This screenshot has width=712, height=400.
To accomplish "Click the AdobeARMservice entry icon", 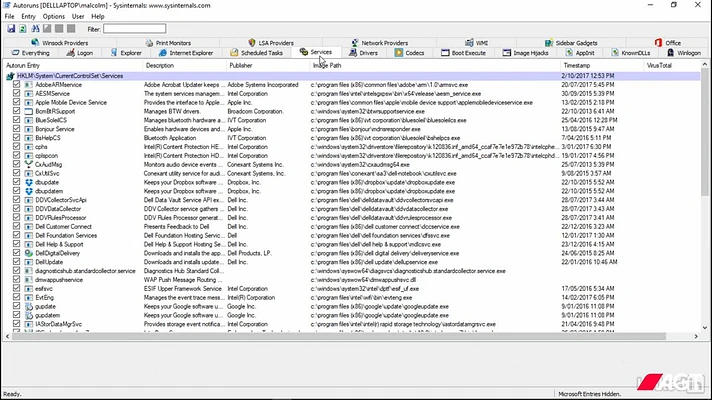I will [x=29, y=84].
